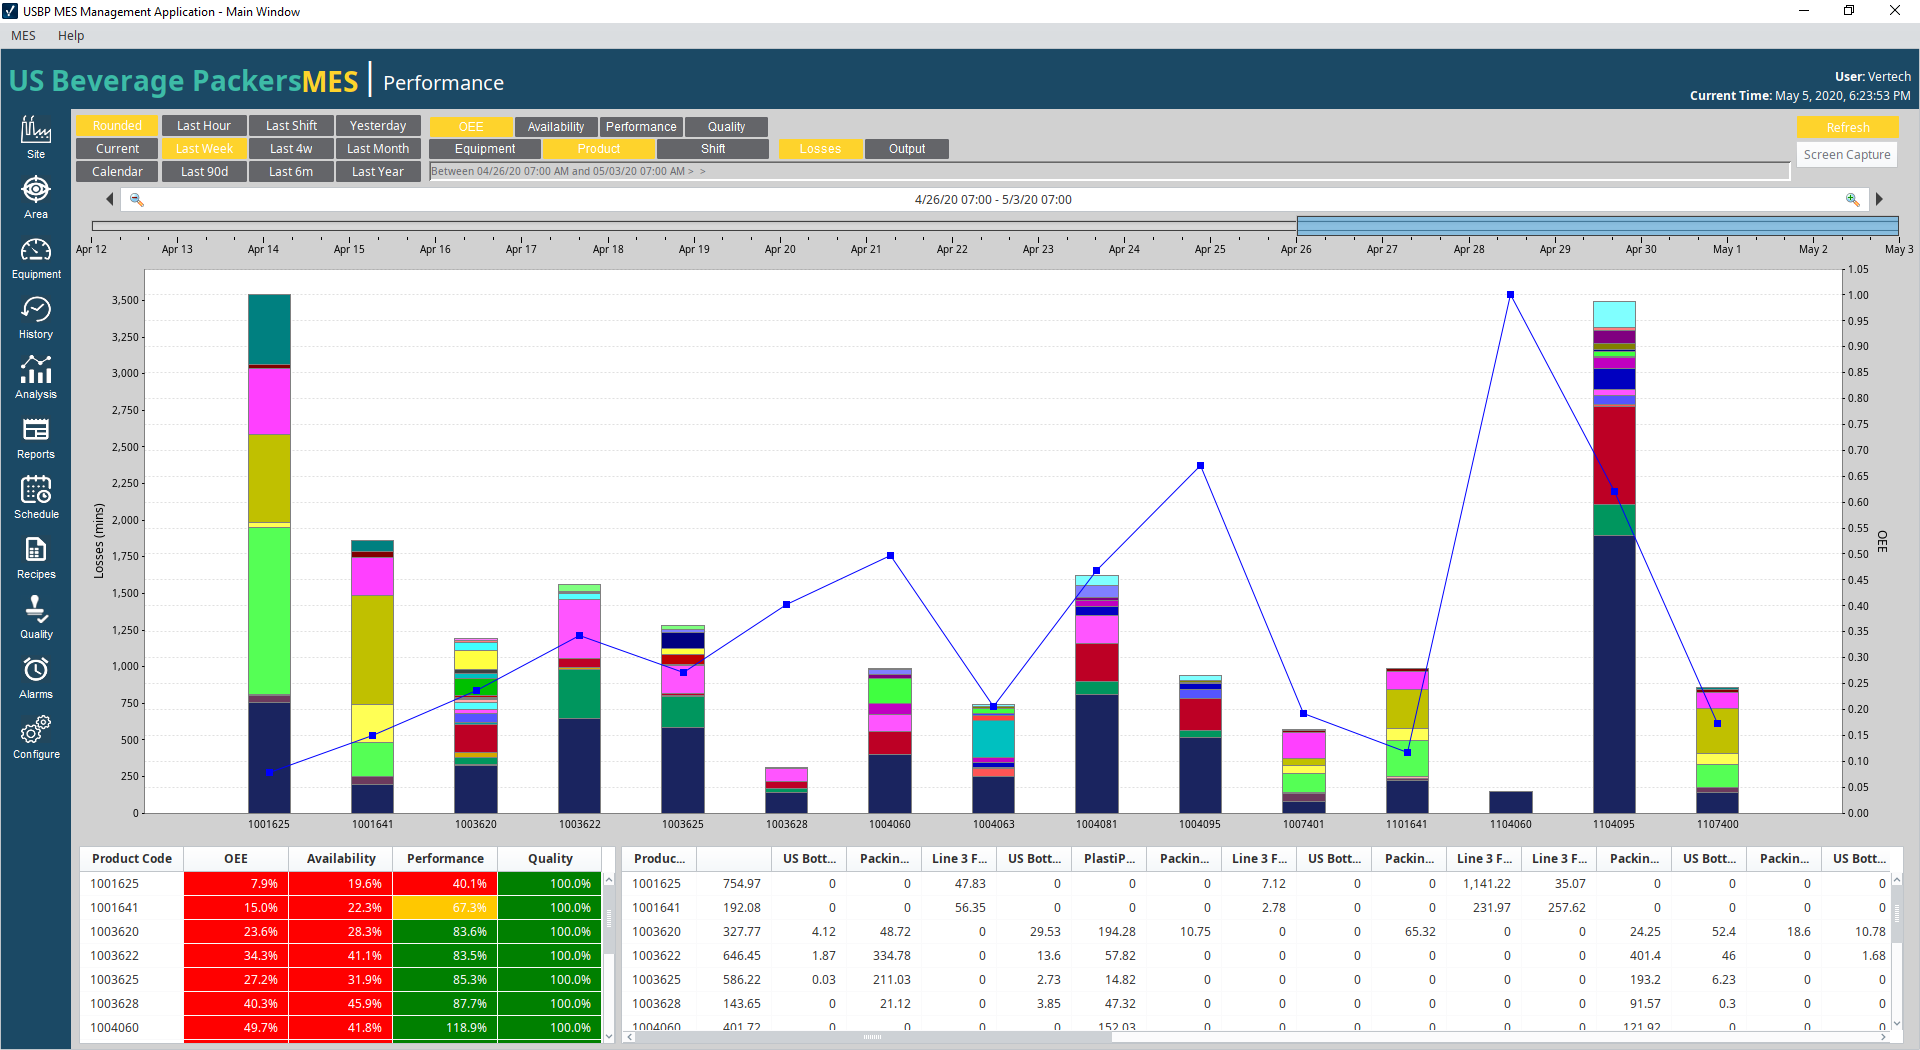
Task: Open the Reports sidebar icon
Action: tap(36, 437)
